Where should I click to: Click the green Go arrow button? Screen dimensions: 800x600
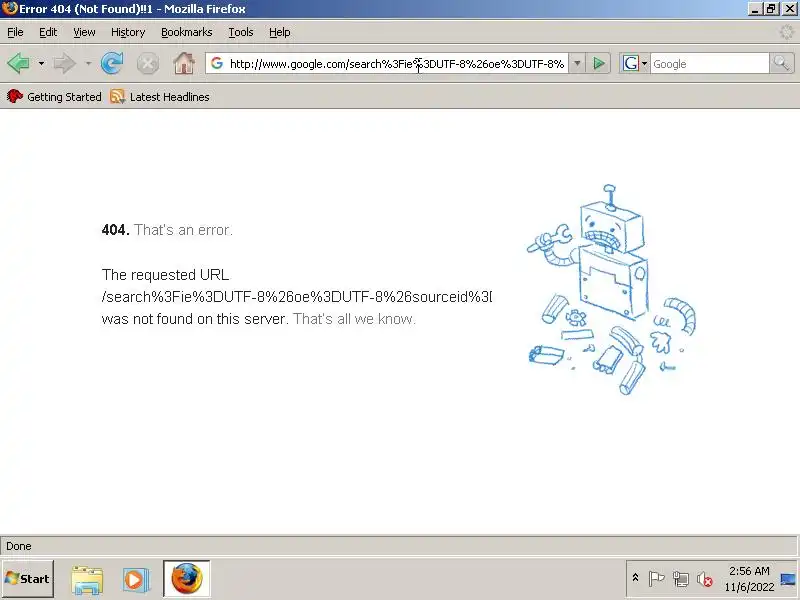pos(598,64)
